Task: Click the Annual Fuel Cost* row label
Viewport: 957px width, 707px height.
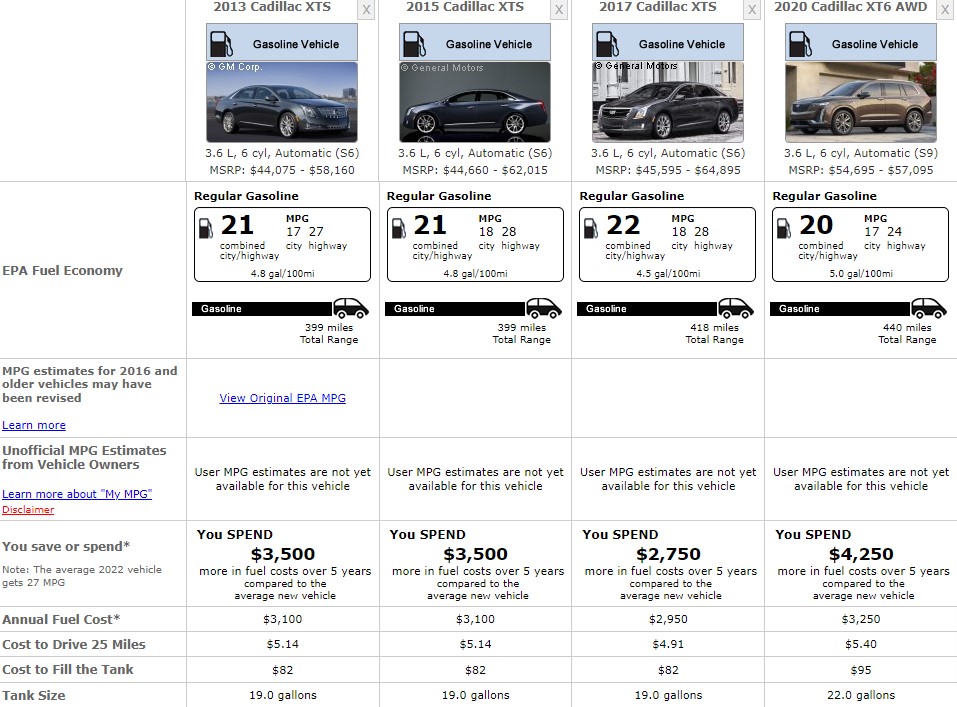Action: click(x=61, y=620)
